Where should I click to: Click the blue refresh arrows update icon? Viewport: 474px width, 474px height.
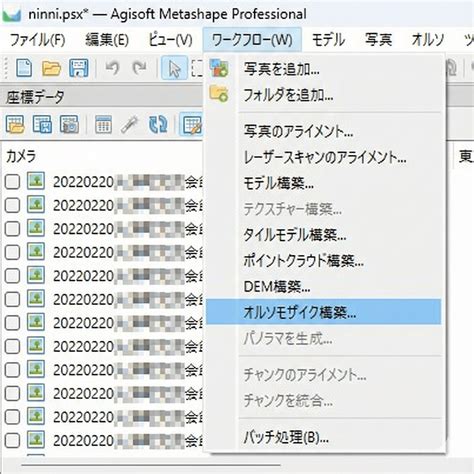[x=158, y=125]
